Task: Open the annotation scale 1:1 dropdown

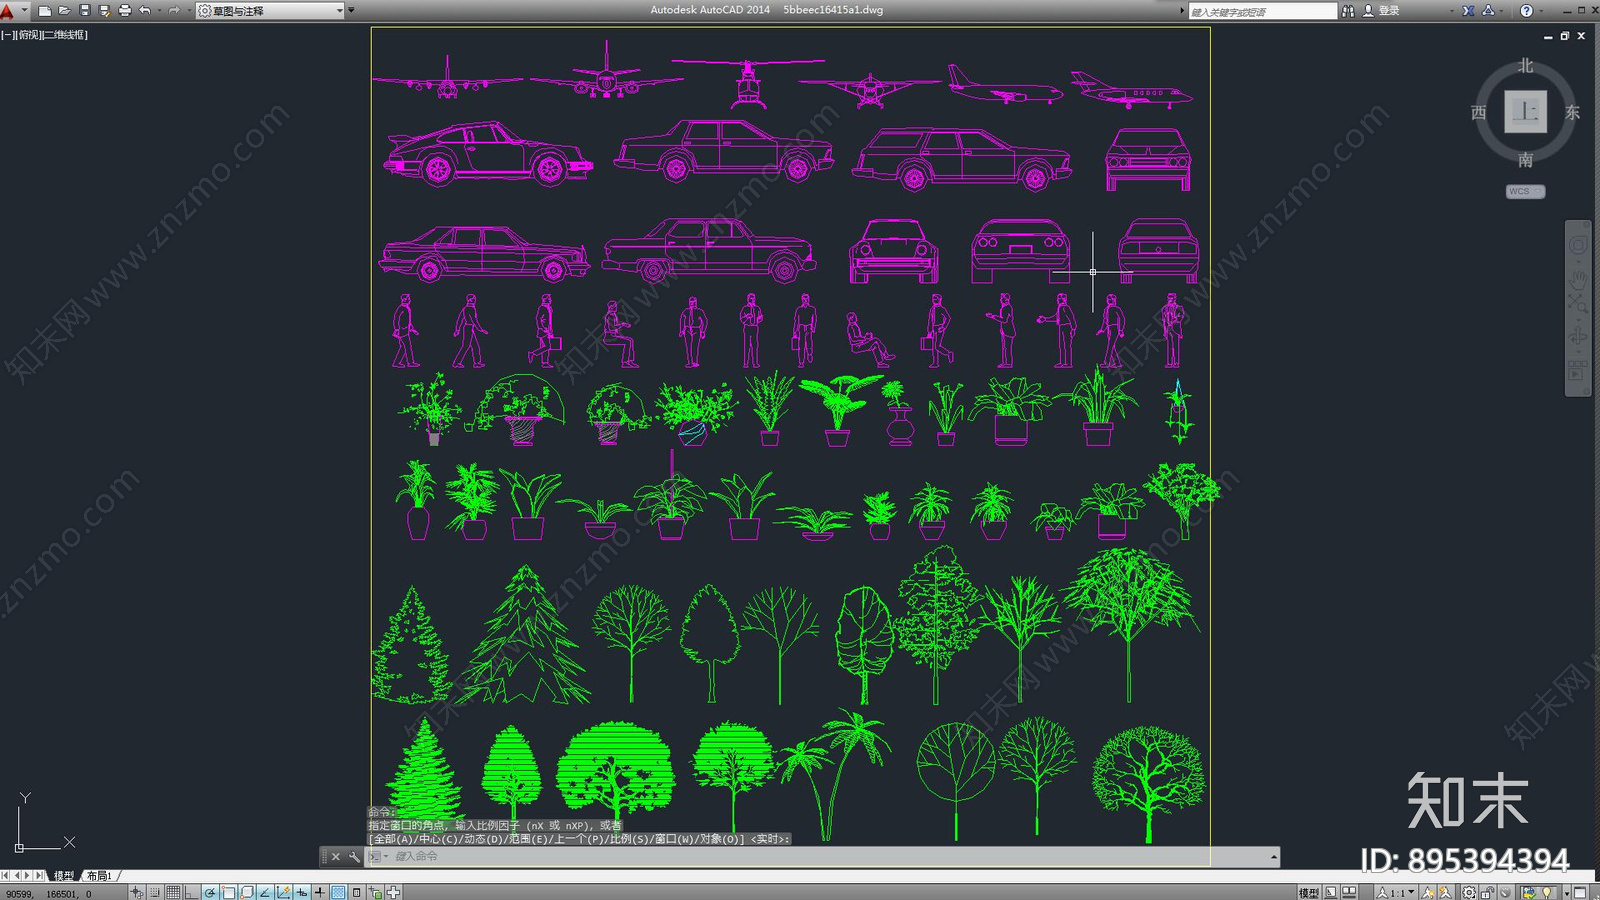Action: tap(1395, 893)
